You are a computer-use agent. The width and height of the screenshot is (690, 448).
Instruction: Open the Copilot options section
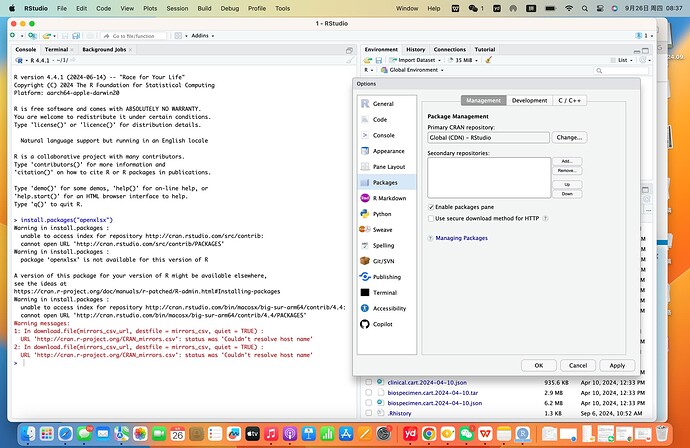pyautogui.click(x=382, y=324)
